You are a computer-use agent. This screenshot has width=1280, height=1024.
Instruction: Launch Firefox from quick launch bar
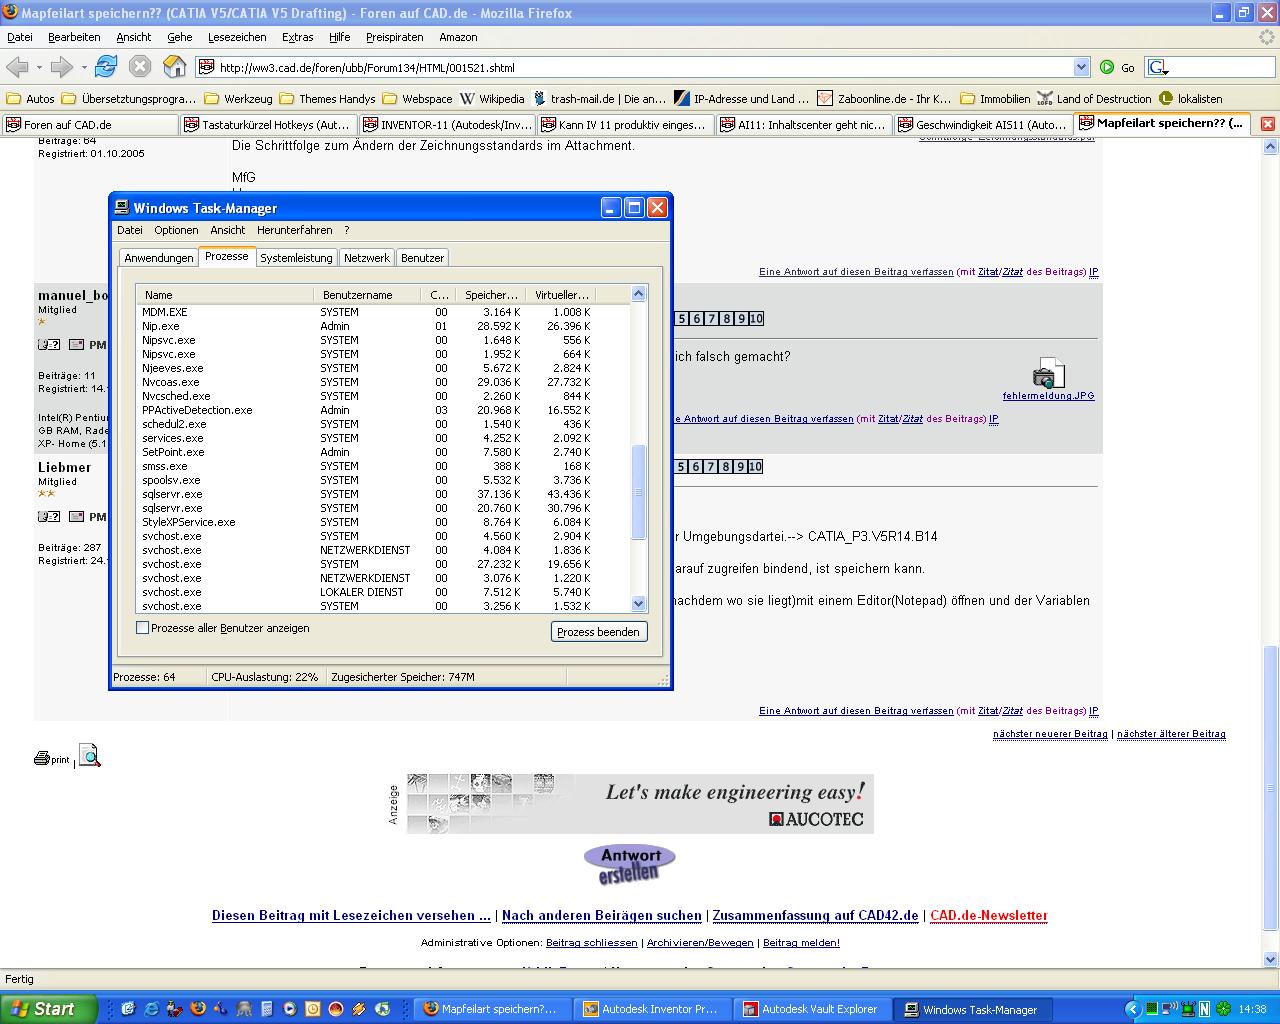tap(198, 1009)
